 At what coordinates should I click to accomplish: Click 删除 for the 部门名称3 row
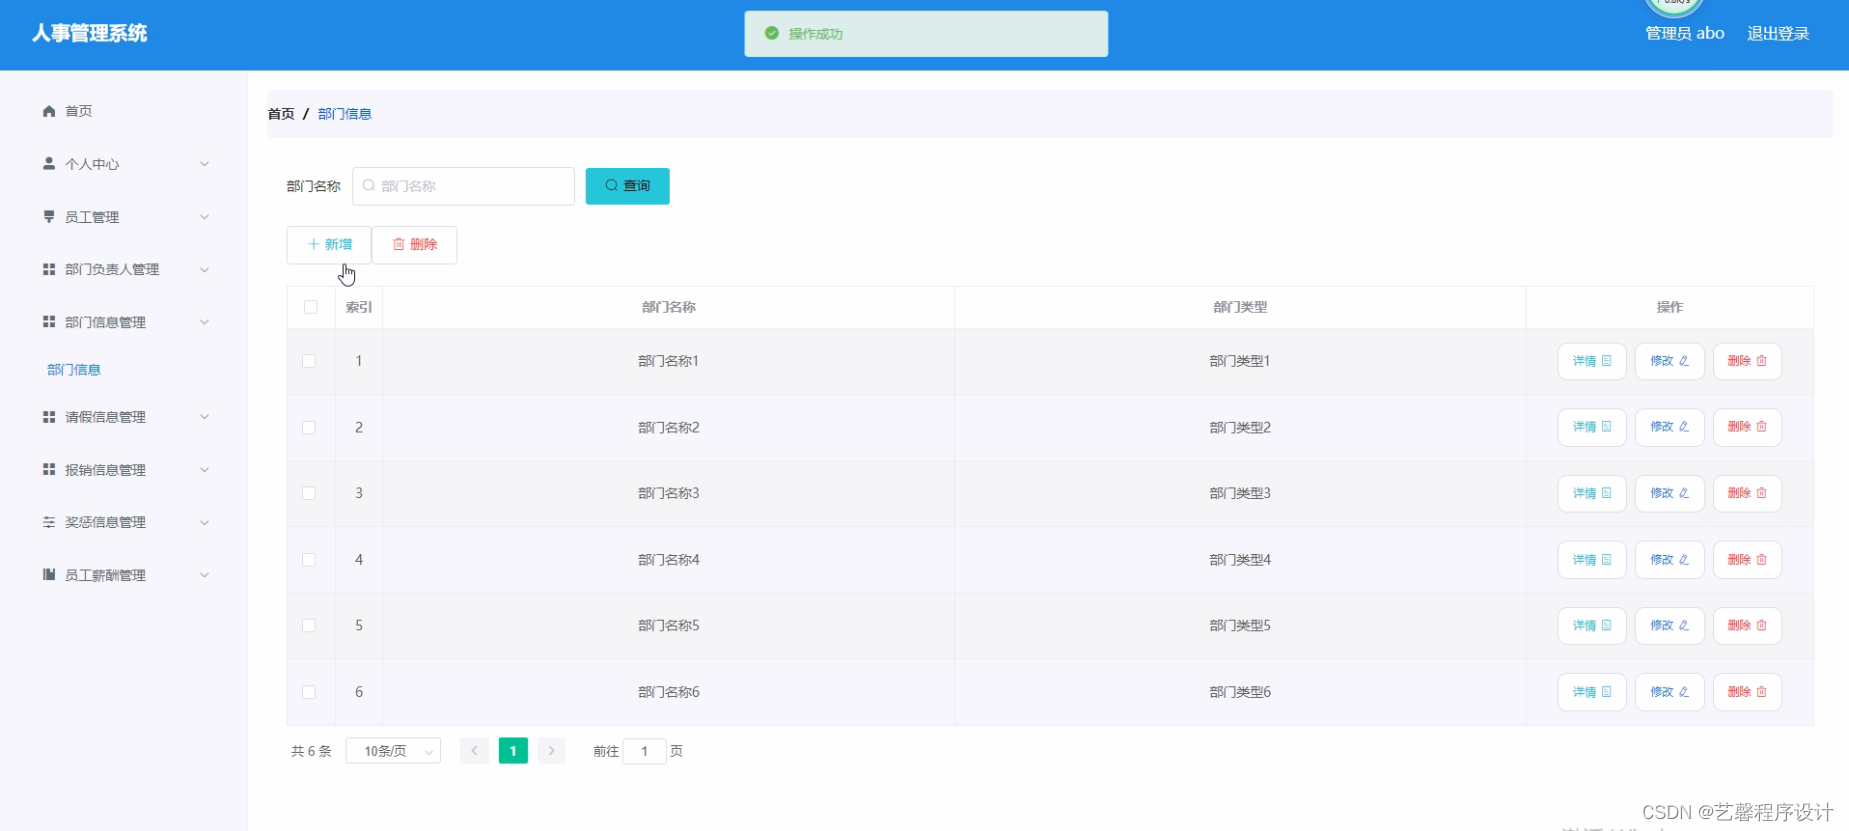(1747, 493)
